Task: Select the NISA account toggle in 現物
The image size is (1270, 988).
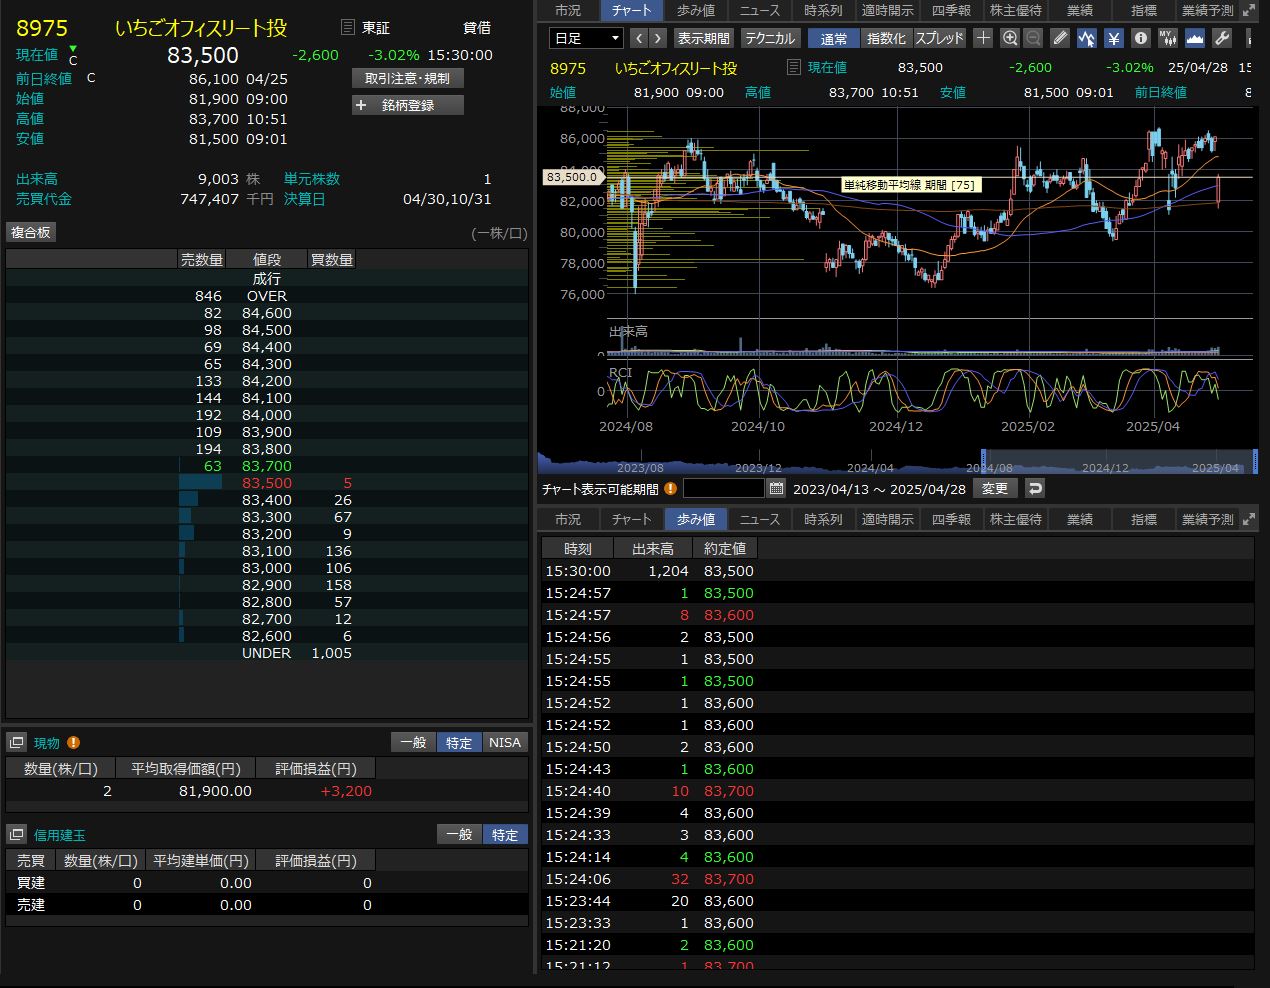Action: 505,742
